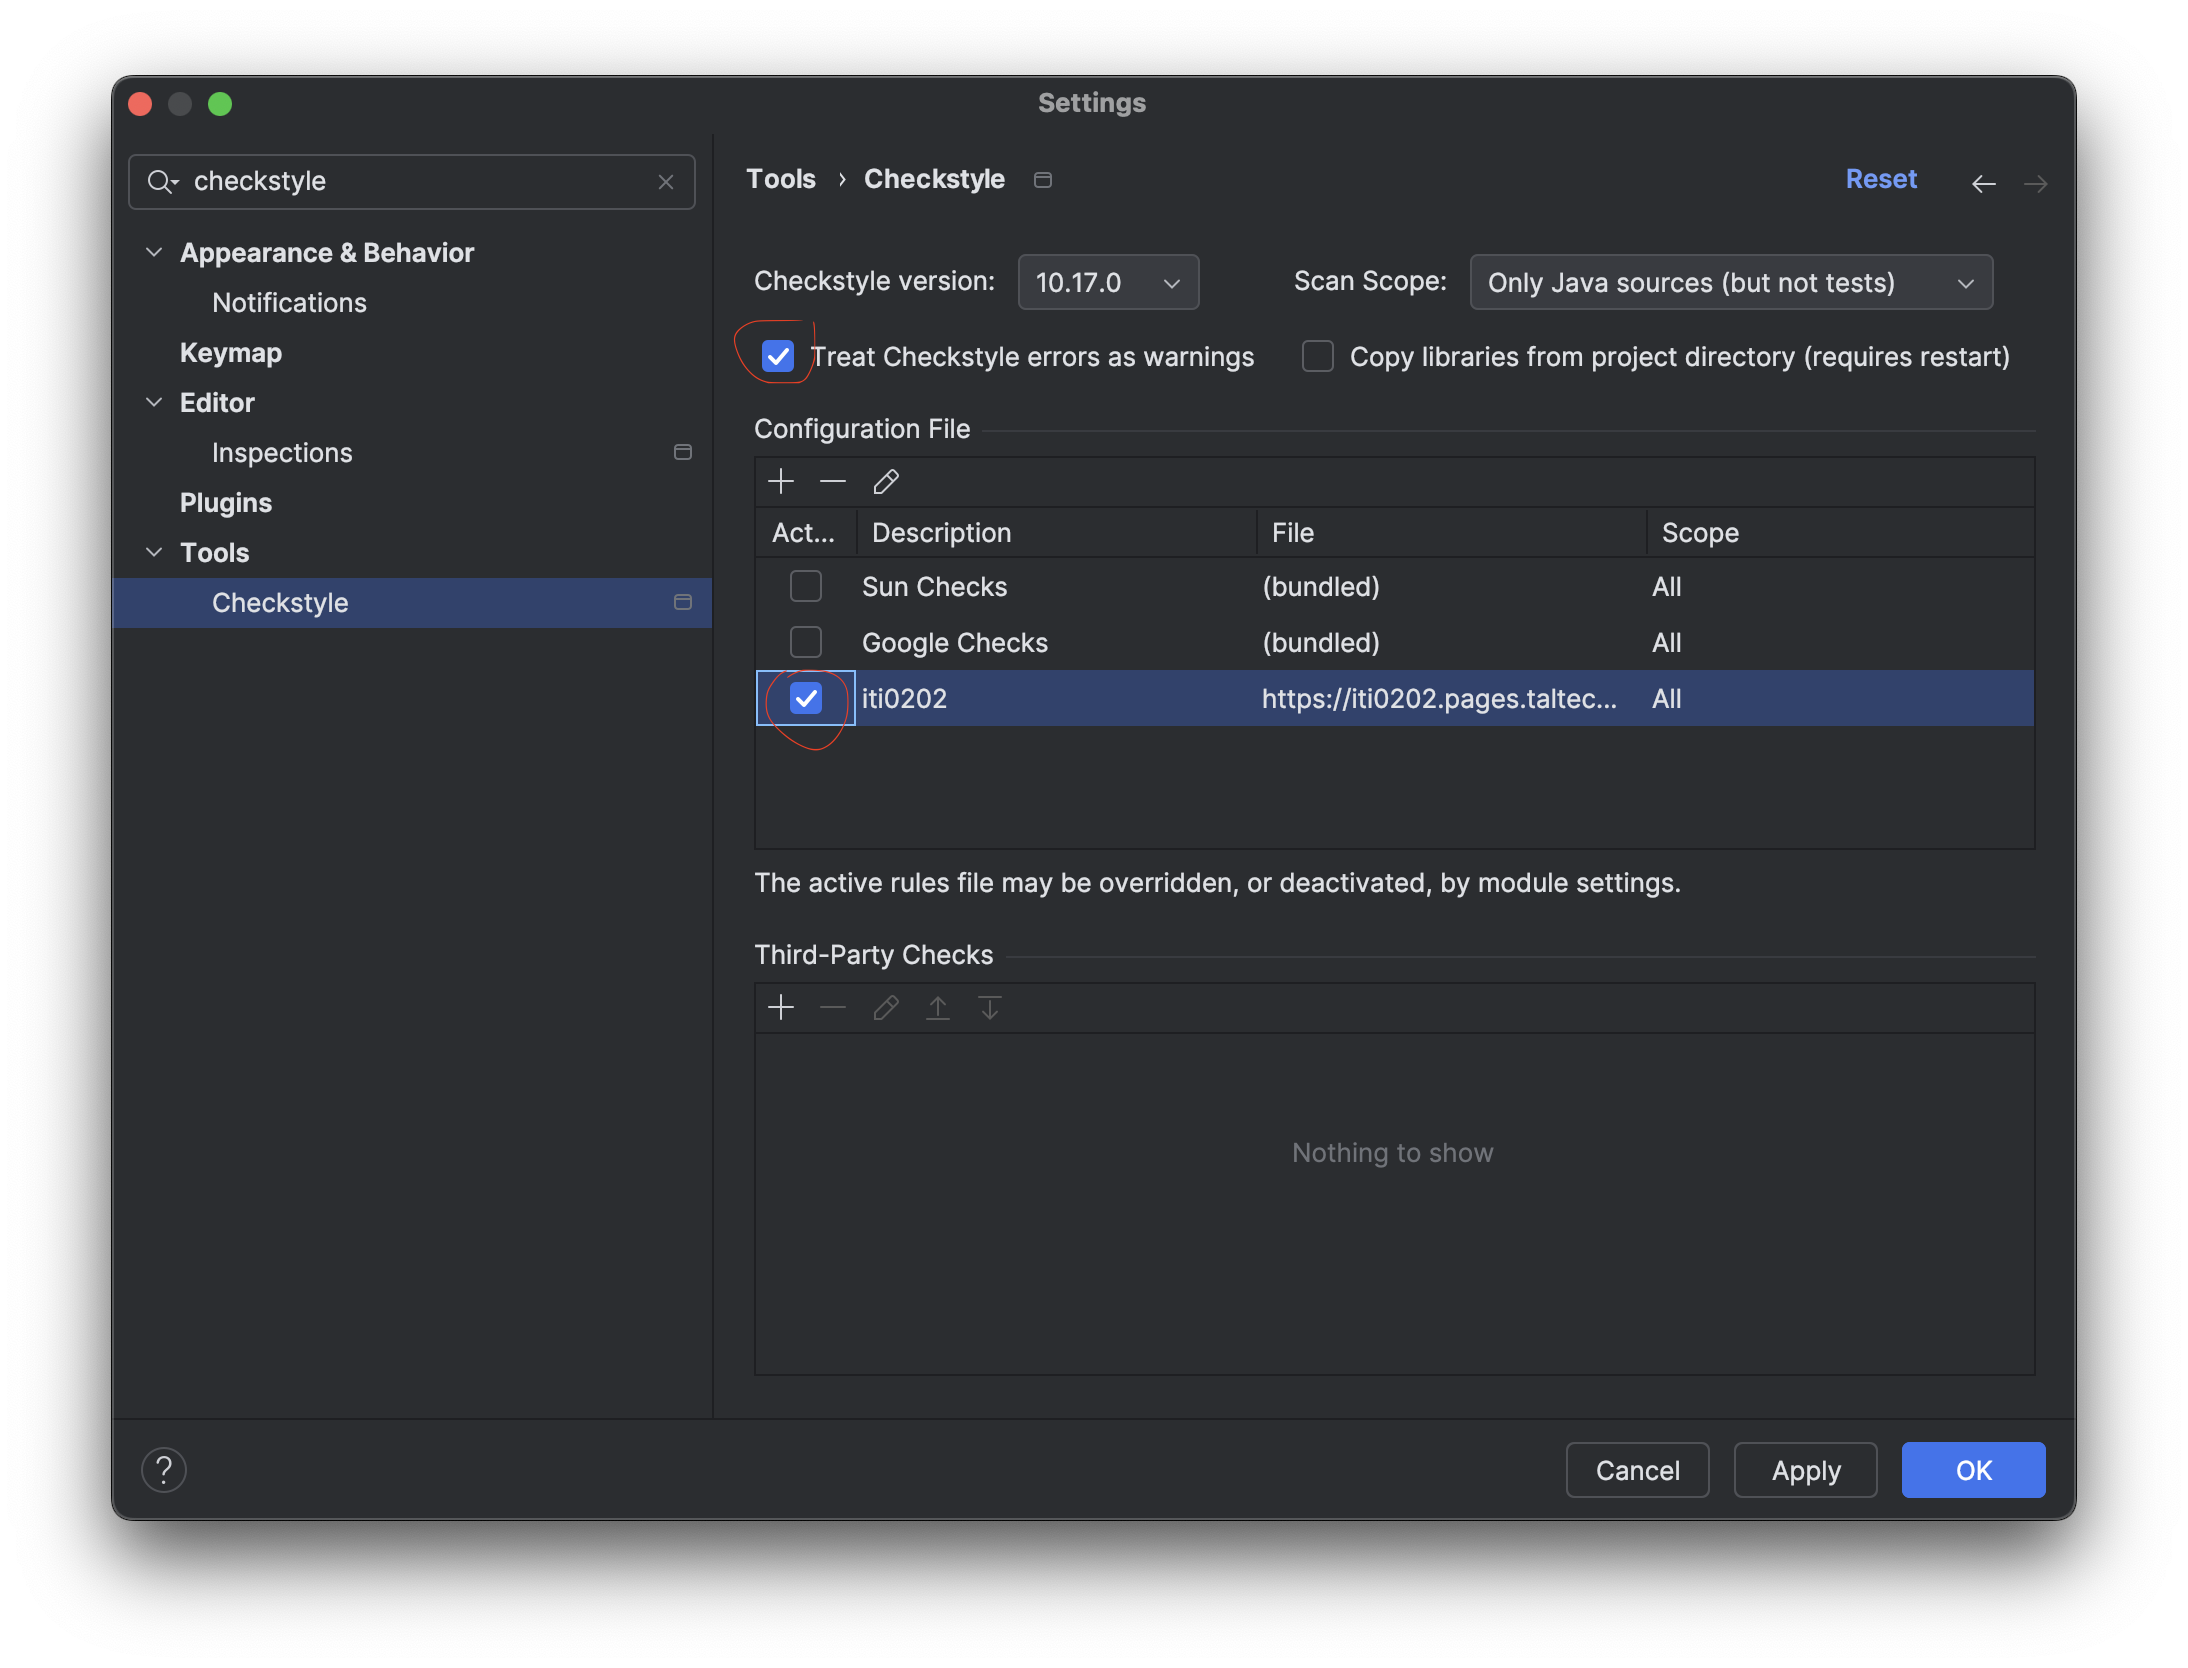
Task: Click the project-level icon beside Inspections
Action: [683, 453]
